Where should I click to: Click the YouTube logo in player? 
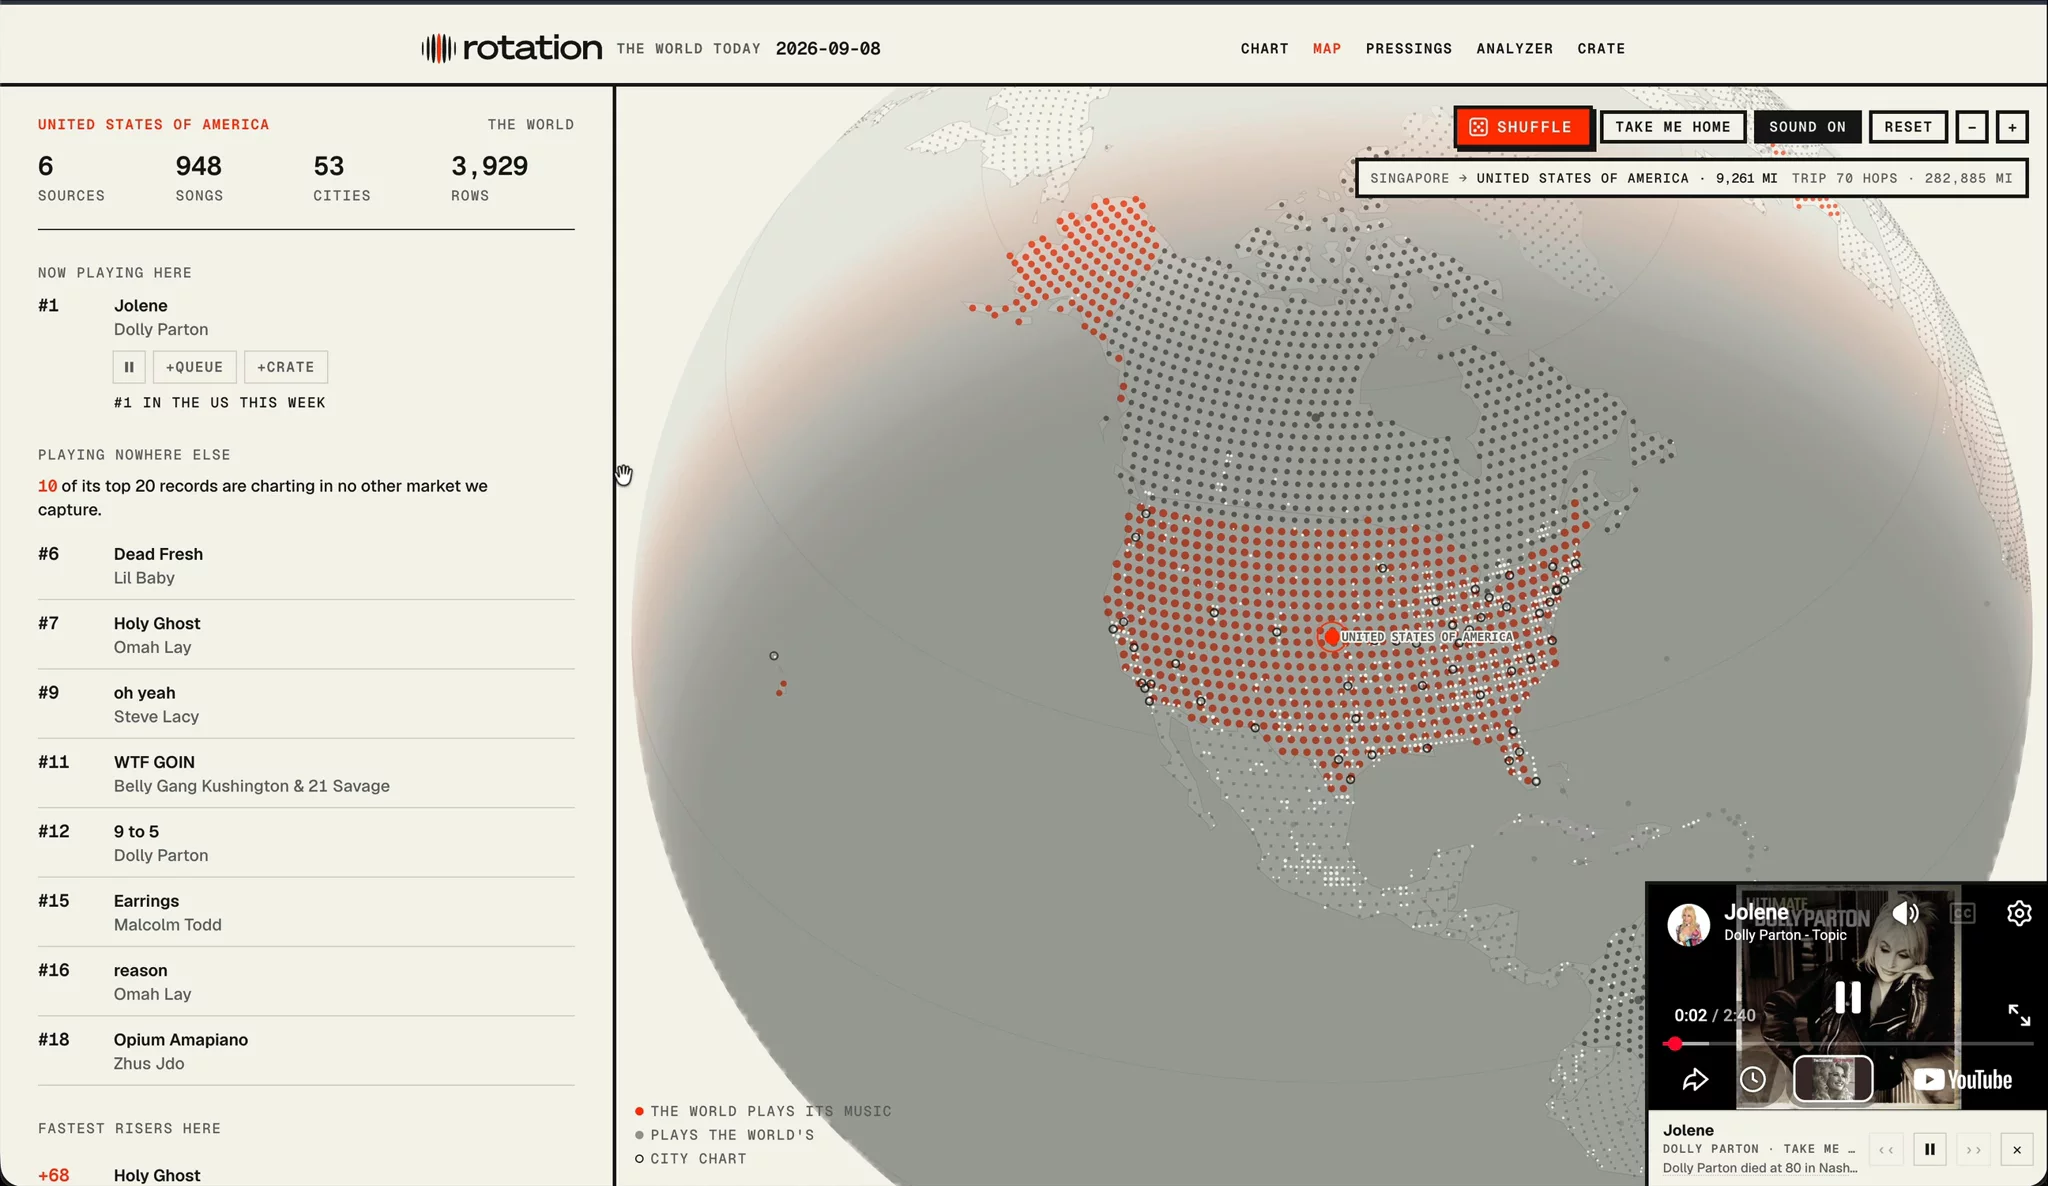point(1962,1080)
